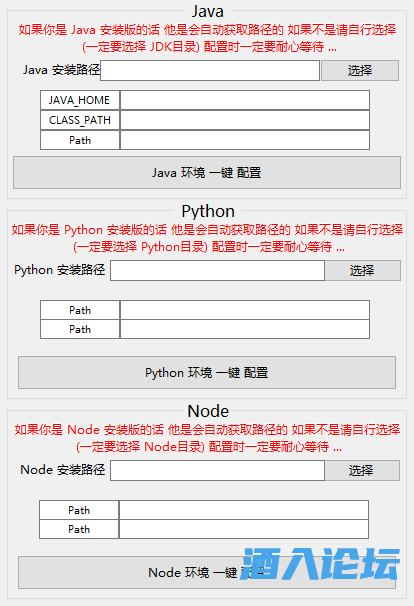Click red note '如果你是 Node 安装版的话'
The width and height of the screenshot is (414, 606).
click(89, 429)
